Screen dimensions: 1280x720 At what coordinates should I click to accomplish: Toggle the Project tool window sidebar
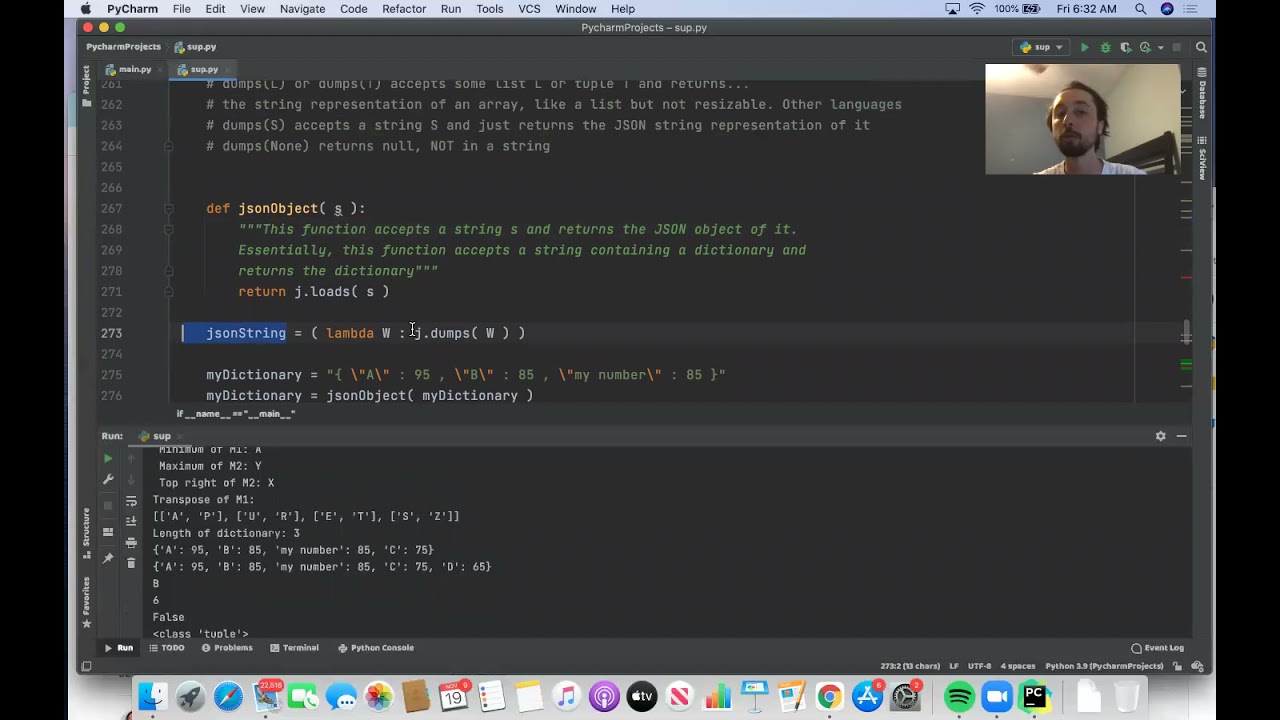(x=87, y=84)
